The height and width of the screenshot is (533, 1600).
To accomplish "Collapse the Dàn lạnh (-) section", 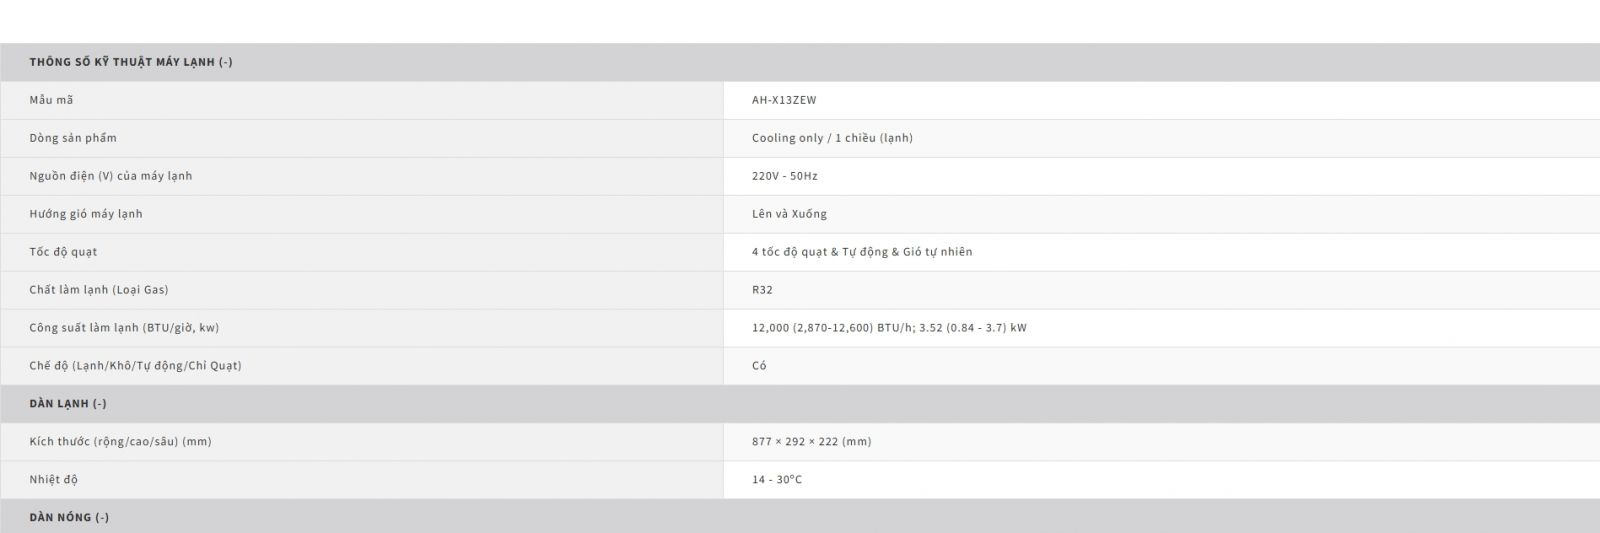I will (68, 404).
